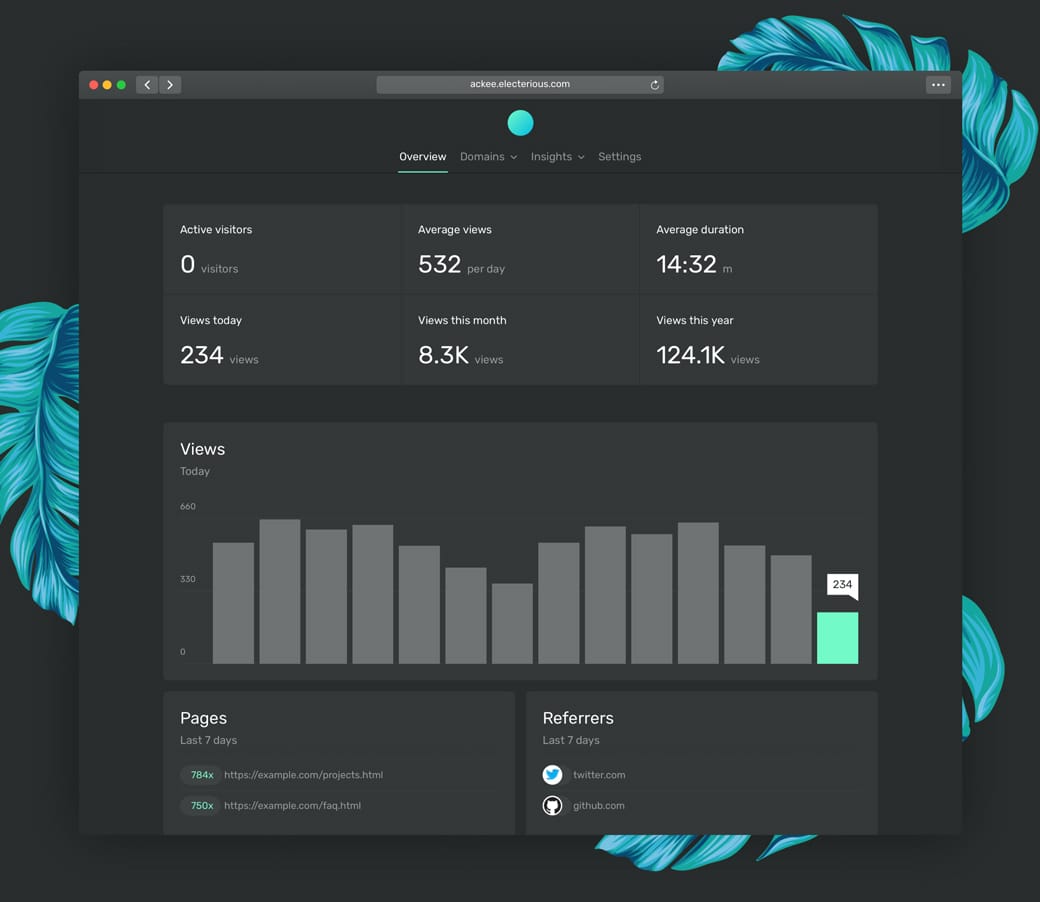The height and width of the screenshot is (902, 1040).
Task: Open the Settings tab
Action: (619, 157)
